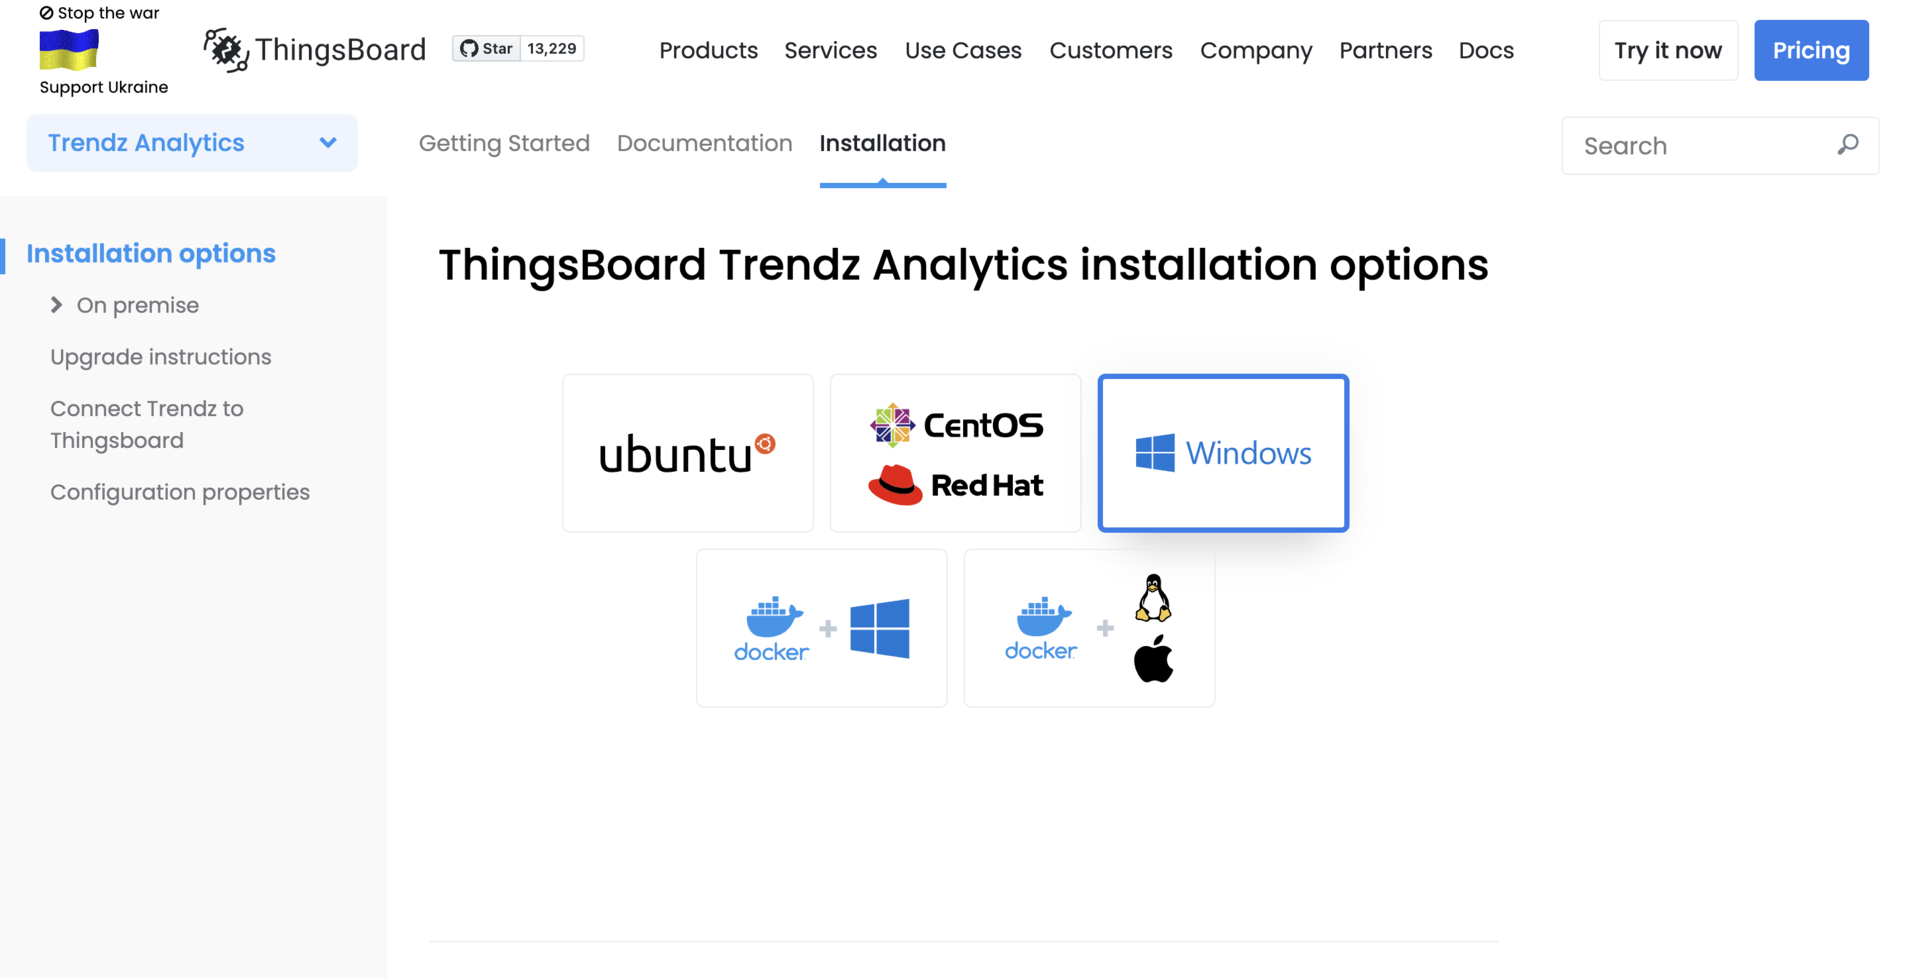Select the Ubuntu installation card
Image resolution: width=1909 pixels, height=978 pixels.
click(x=688, y=453)
